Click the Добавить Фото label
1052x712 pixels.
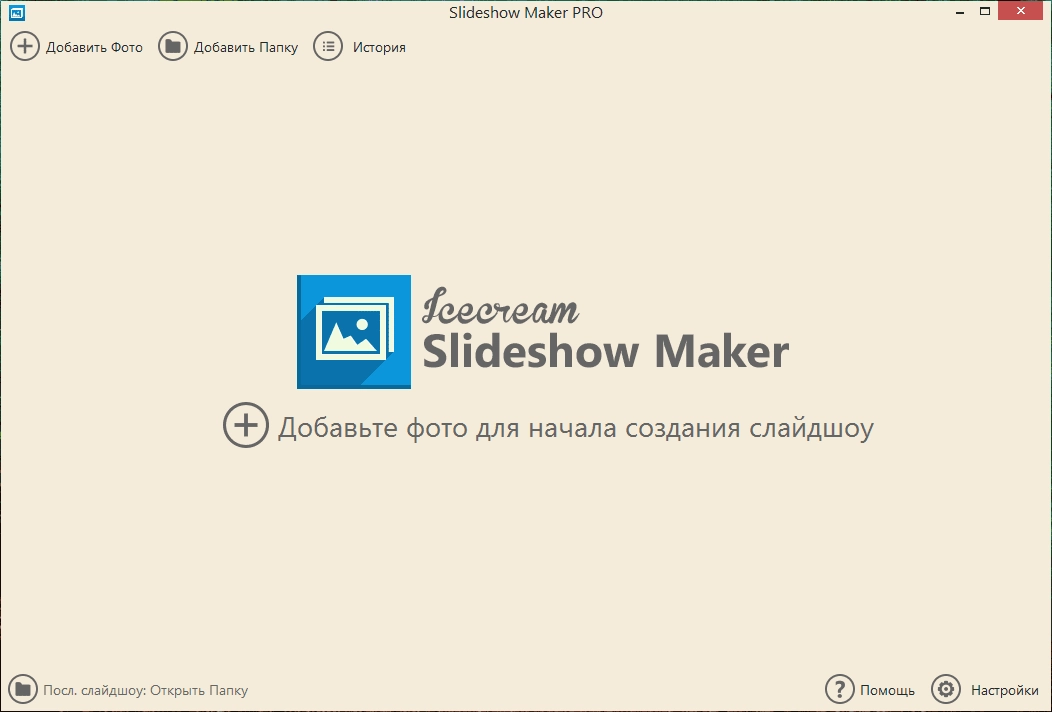pos(94,48)
